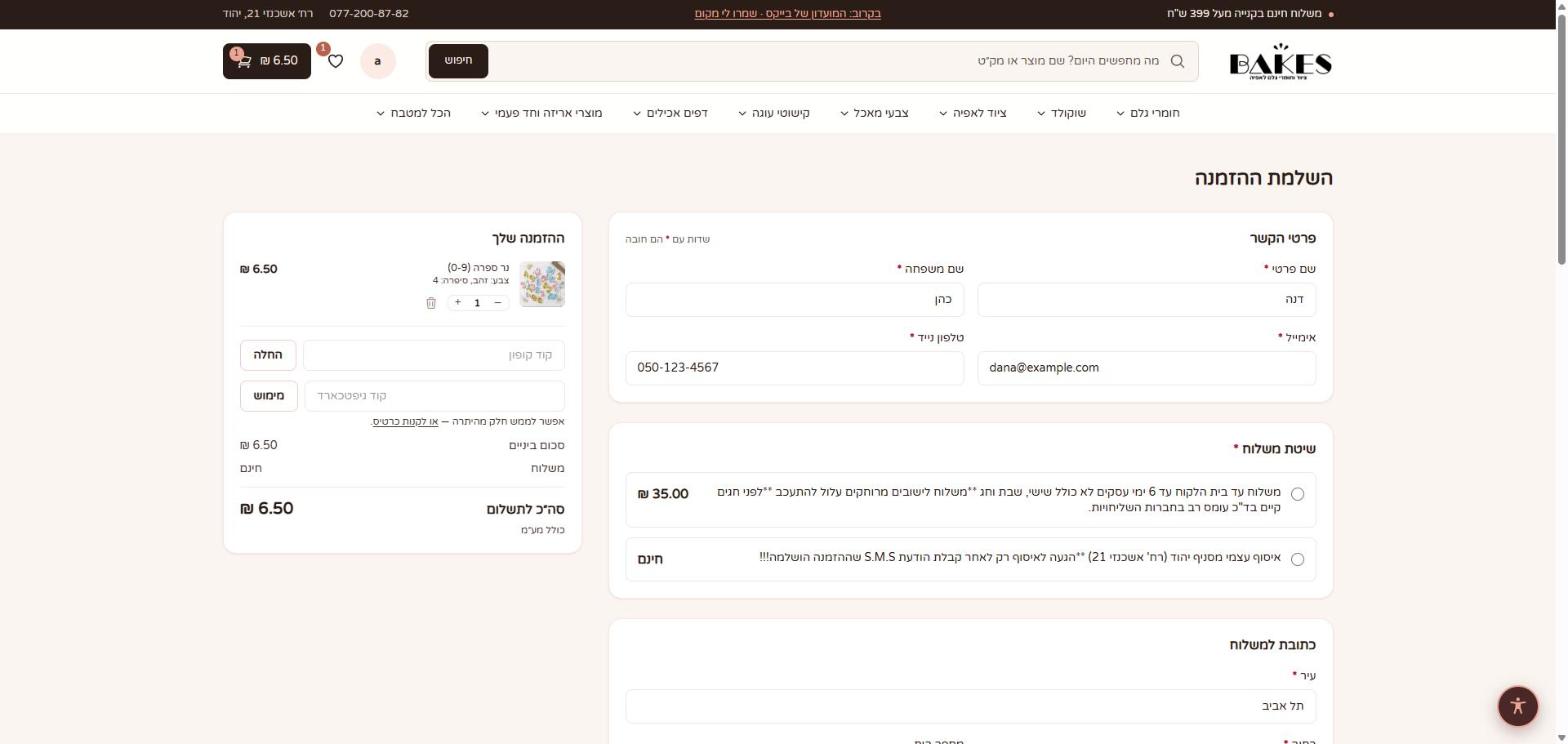Expand the חומרי גלם menu
Image resolution: width=1568 pixels, height=744 pixels.
click(x=1148, y=113)
